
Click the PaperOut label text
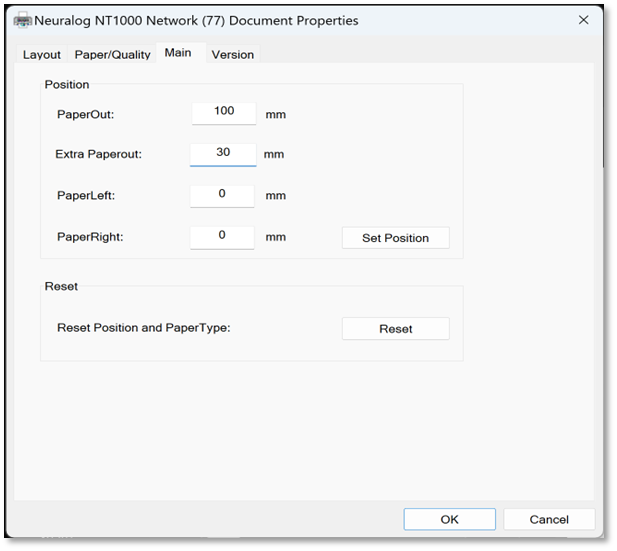click(x=86, y=115)
